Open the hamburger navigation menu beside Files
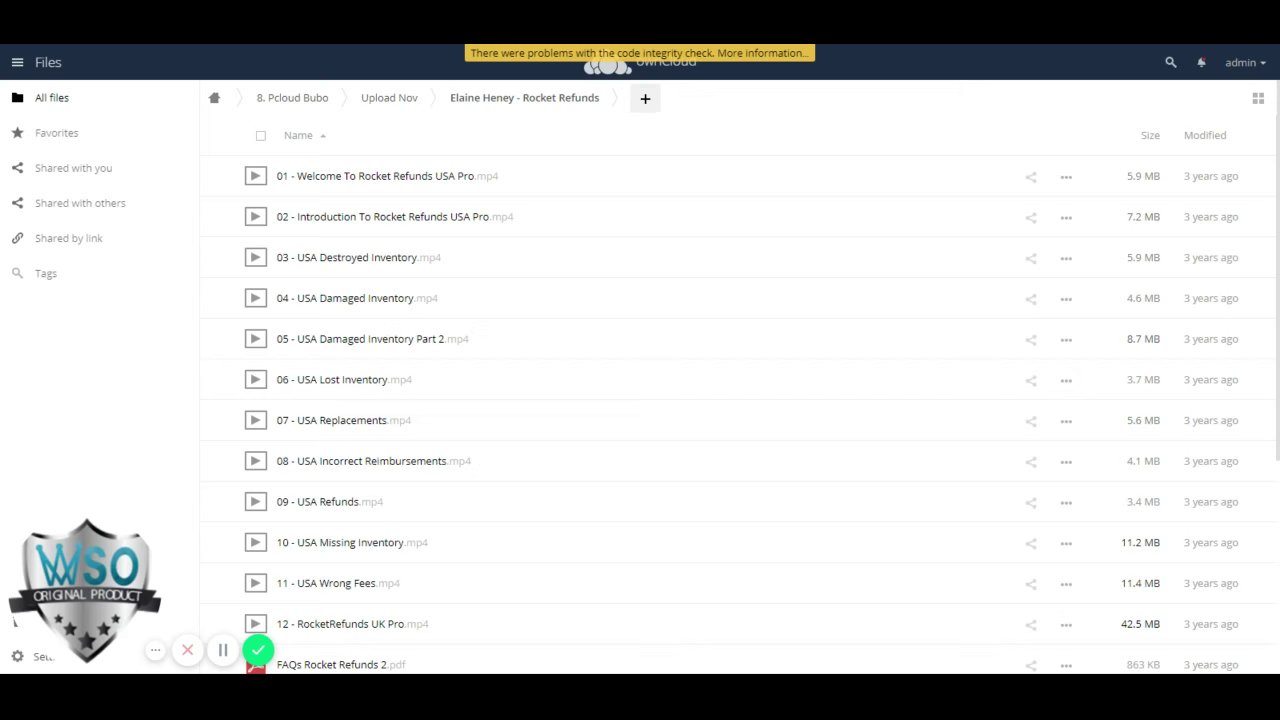The height and width of the screenshot is (720, 1280). click(x=17, y=62)
